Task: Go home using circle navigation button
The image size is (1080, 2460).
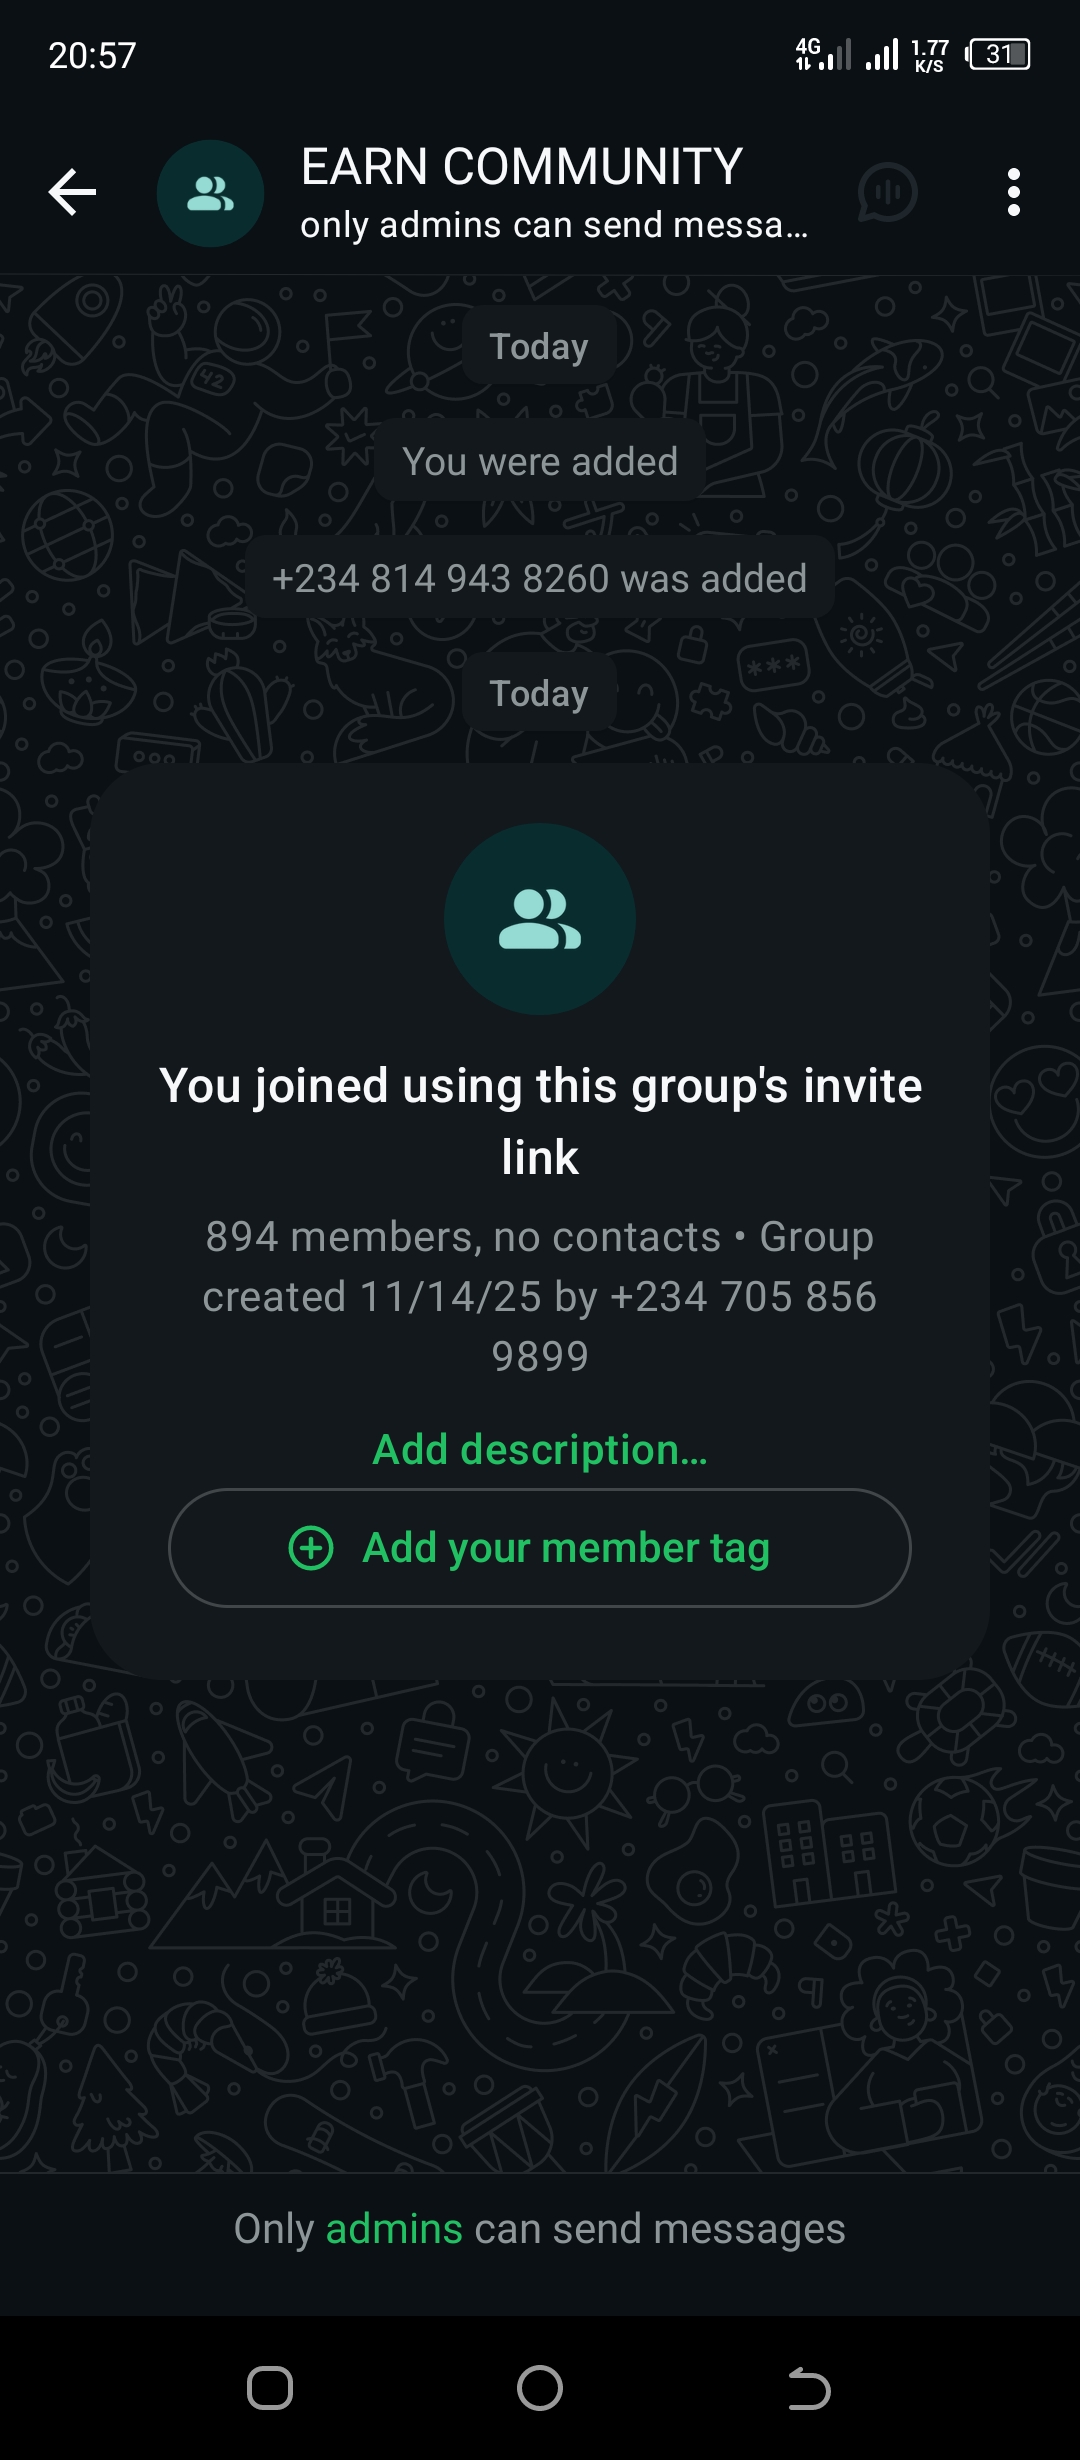Action: (x=540, y=2388)
